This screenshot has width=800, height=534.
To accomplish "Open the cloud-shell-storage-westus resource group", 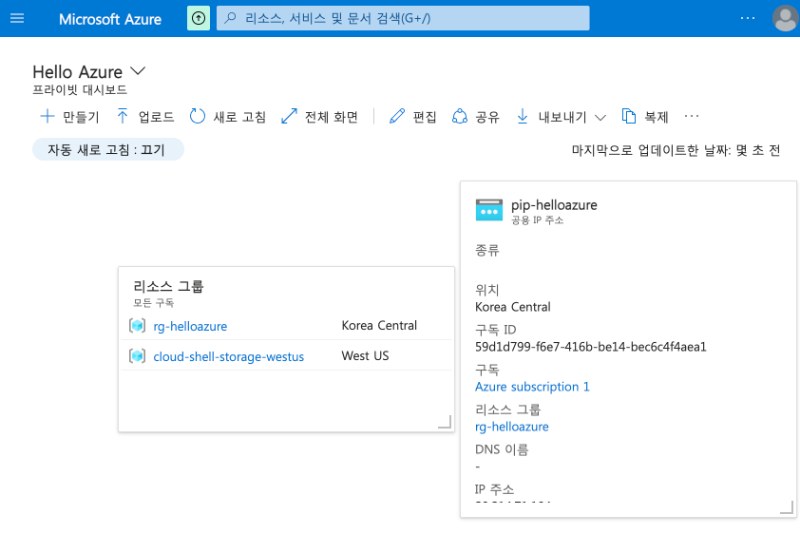I will [x=229, y=357].
